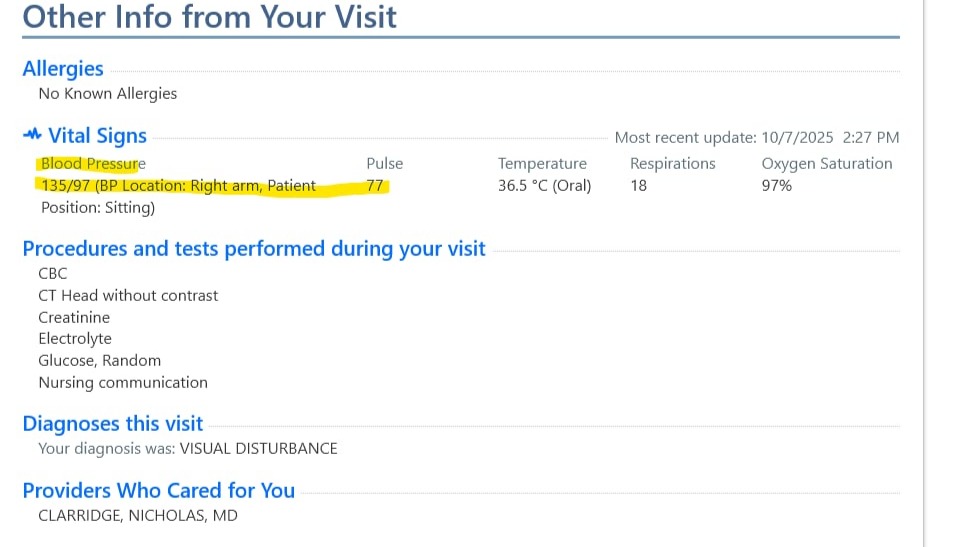This screenshot has width=969, height=547.
Task: Click the Nursing communication entry
Action: click(x=123, y=382)
